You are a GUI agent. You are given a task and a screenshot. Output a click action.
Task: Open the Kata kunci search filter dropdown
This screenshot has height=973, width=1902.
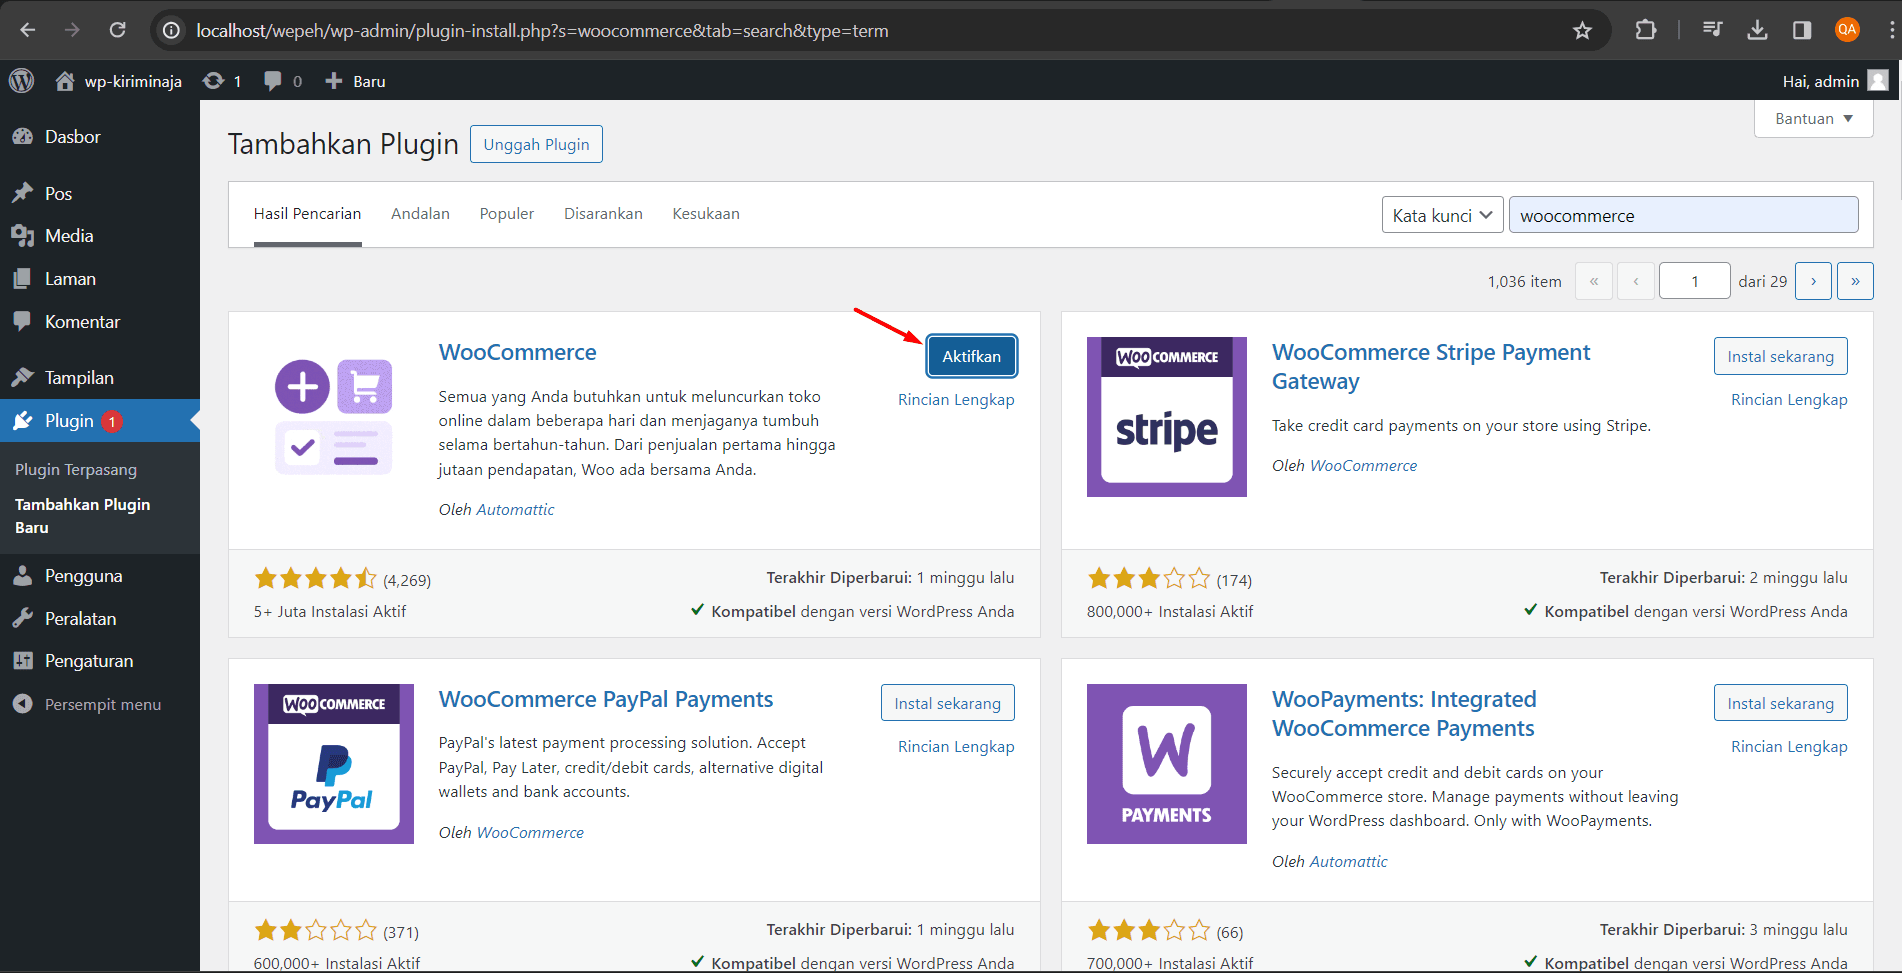[x=1442, y=214]
